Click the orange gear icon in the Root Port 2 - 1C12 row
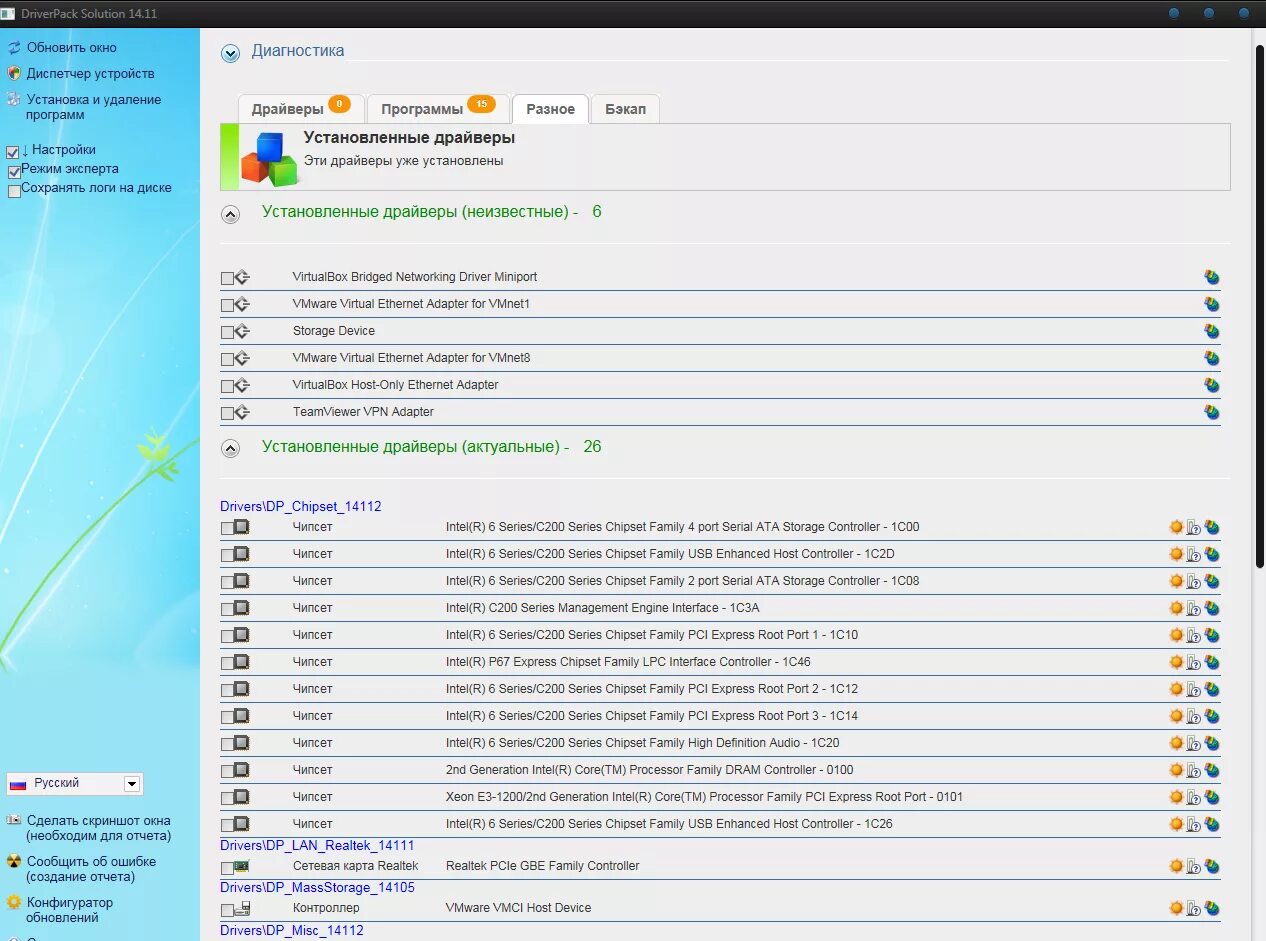Viewport: 1266px width, 941px height. tap(1176, 689)
